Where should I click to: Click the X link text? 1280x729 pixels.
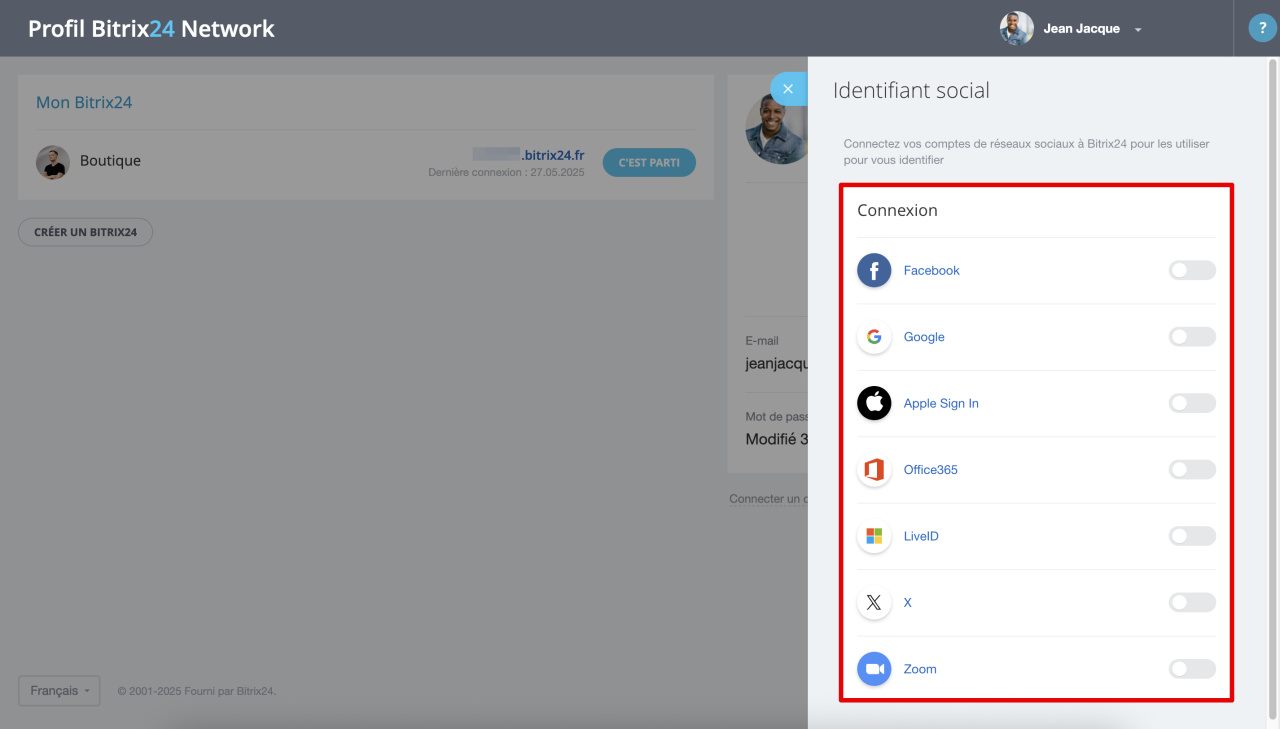click(x=908, y=603)
